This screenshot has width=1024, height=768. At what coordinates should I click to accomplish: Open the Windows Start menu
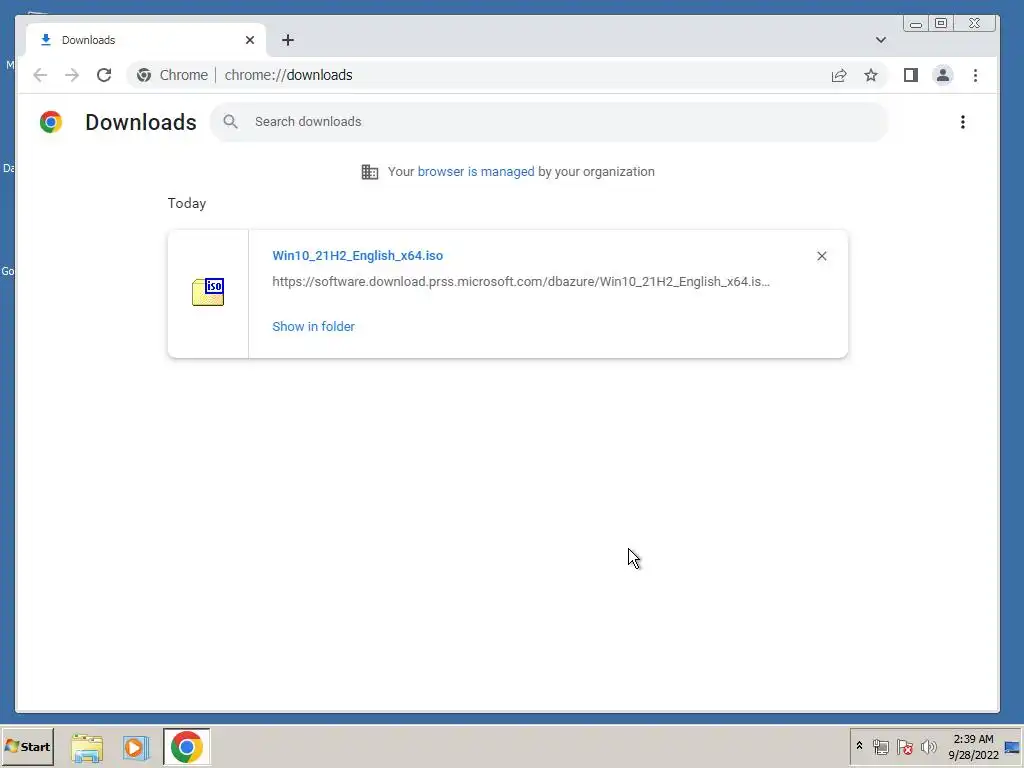pos(27,746)
